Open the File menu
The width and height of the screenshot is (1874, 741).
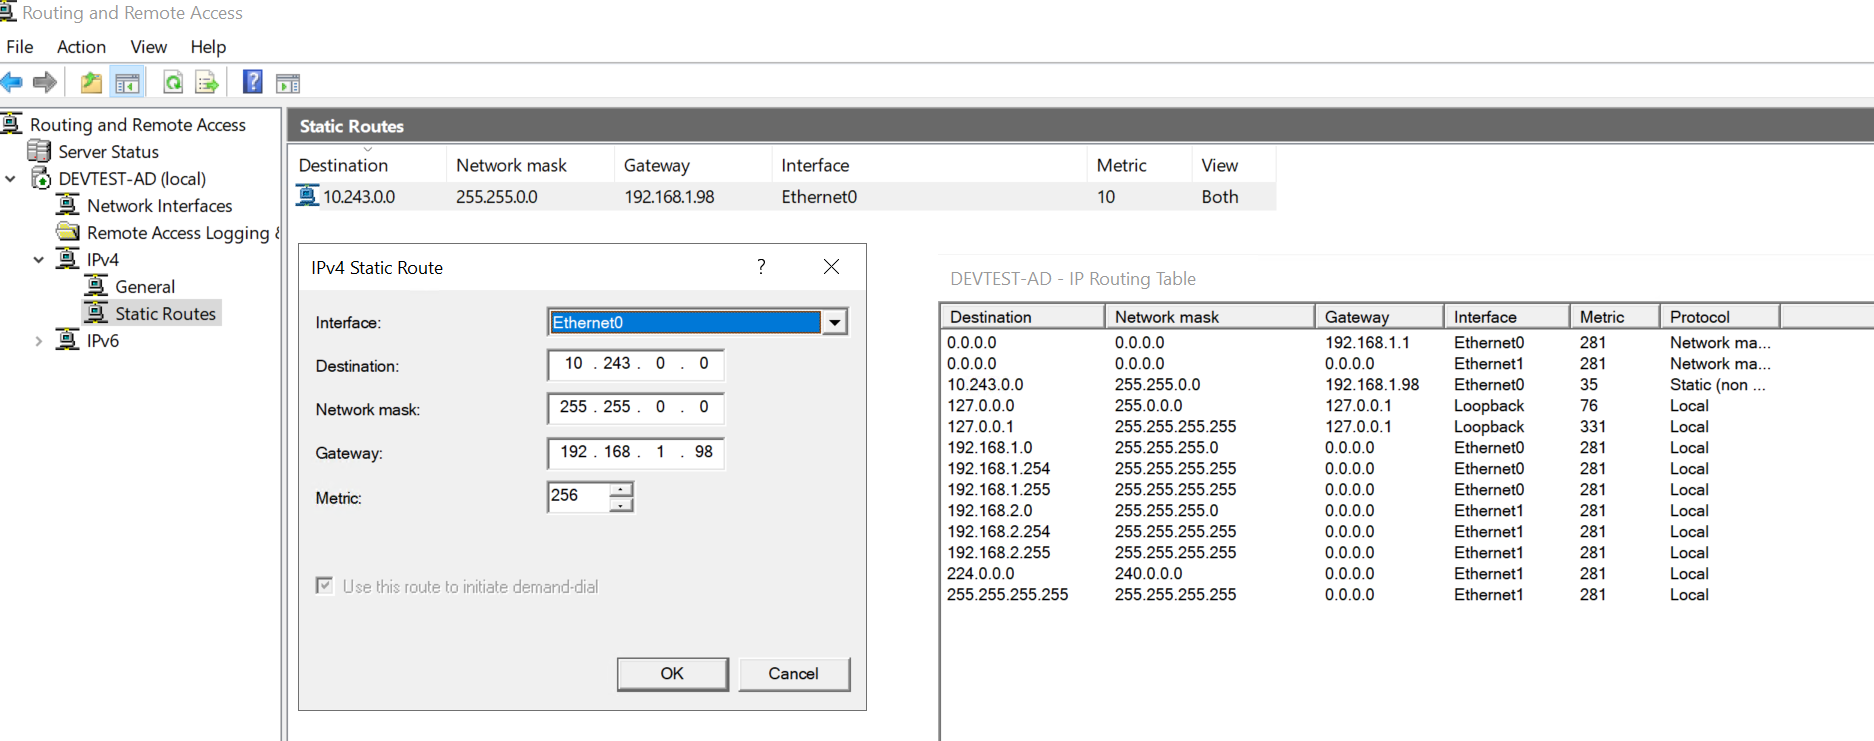(20, 47)
